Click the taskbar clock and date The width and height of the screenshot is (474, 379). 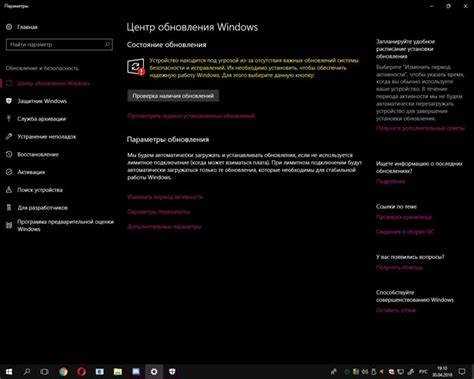(x=442, y=371)
